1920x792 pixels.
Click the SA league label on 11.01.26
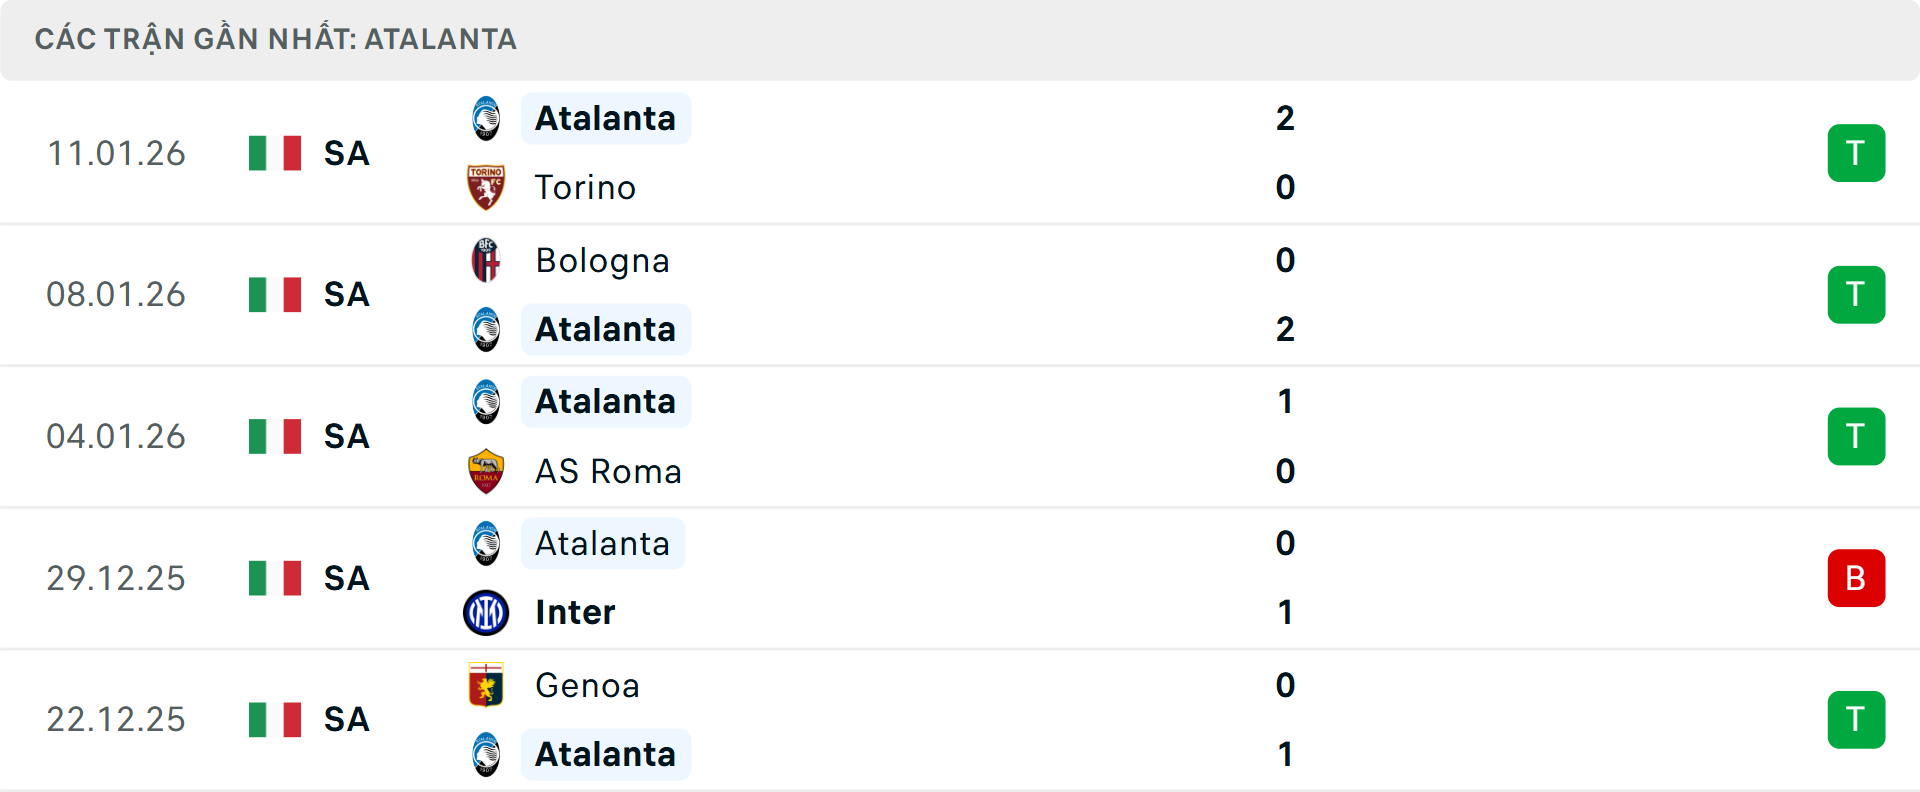(347, 153)
